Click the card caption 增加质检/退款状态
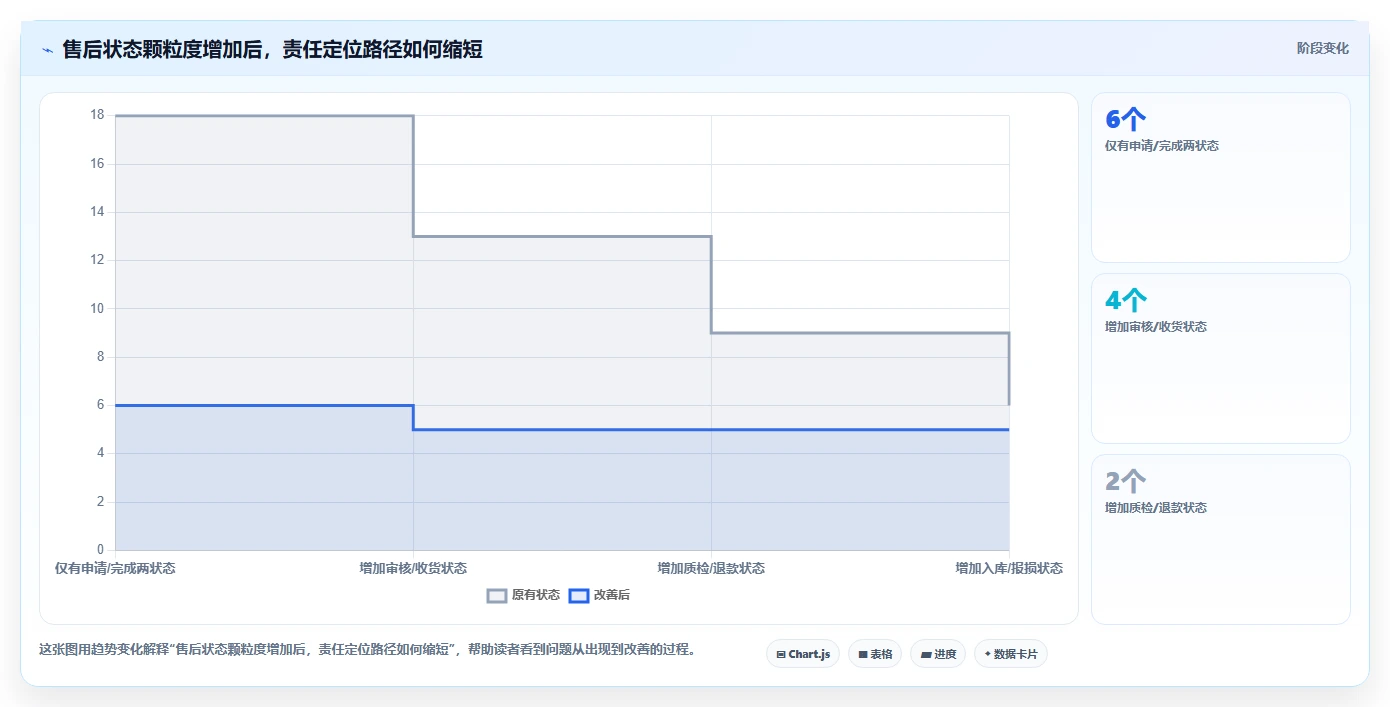 click(1156, 508)
